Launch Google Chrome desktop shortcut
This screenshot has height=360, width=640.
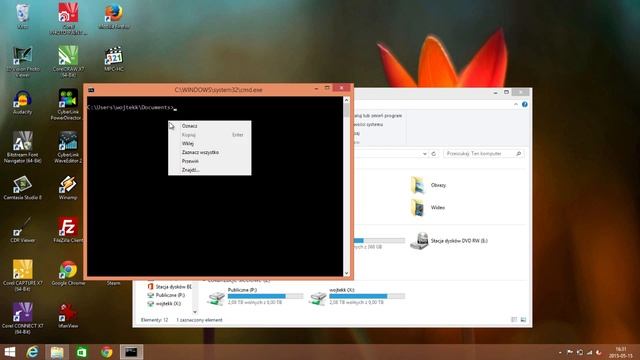(x=68, y=273)
